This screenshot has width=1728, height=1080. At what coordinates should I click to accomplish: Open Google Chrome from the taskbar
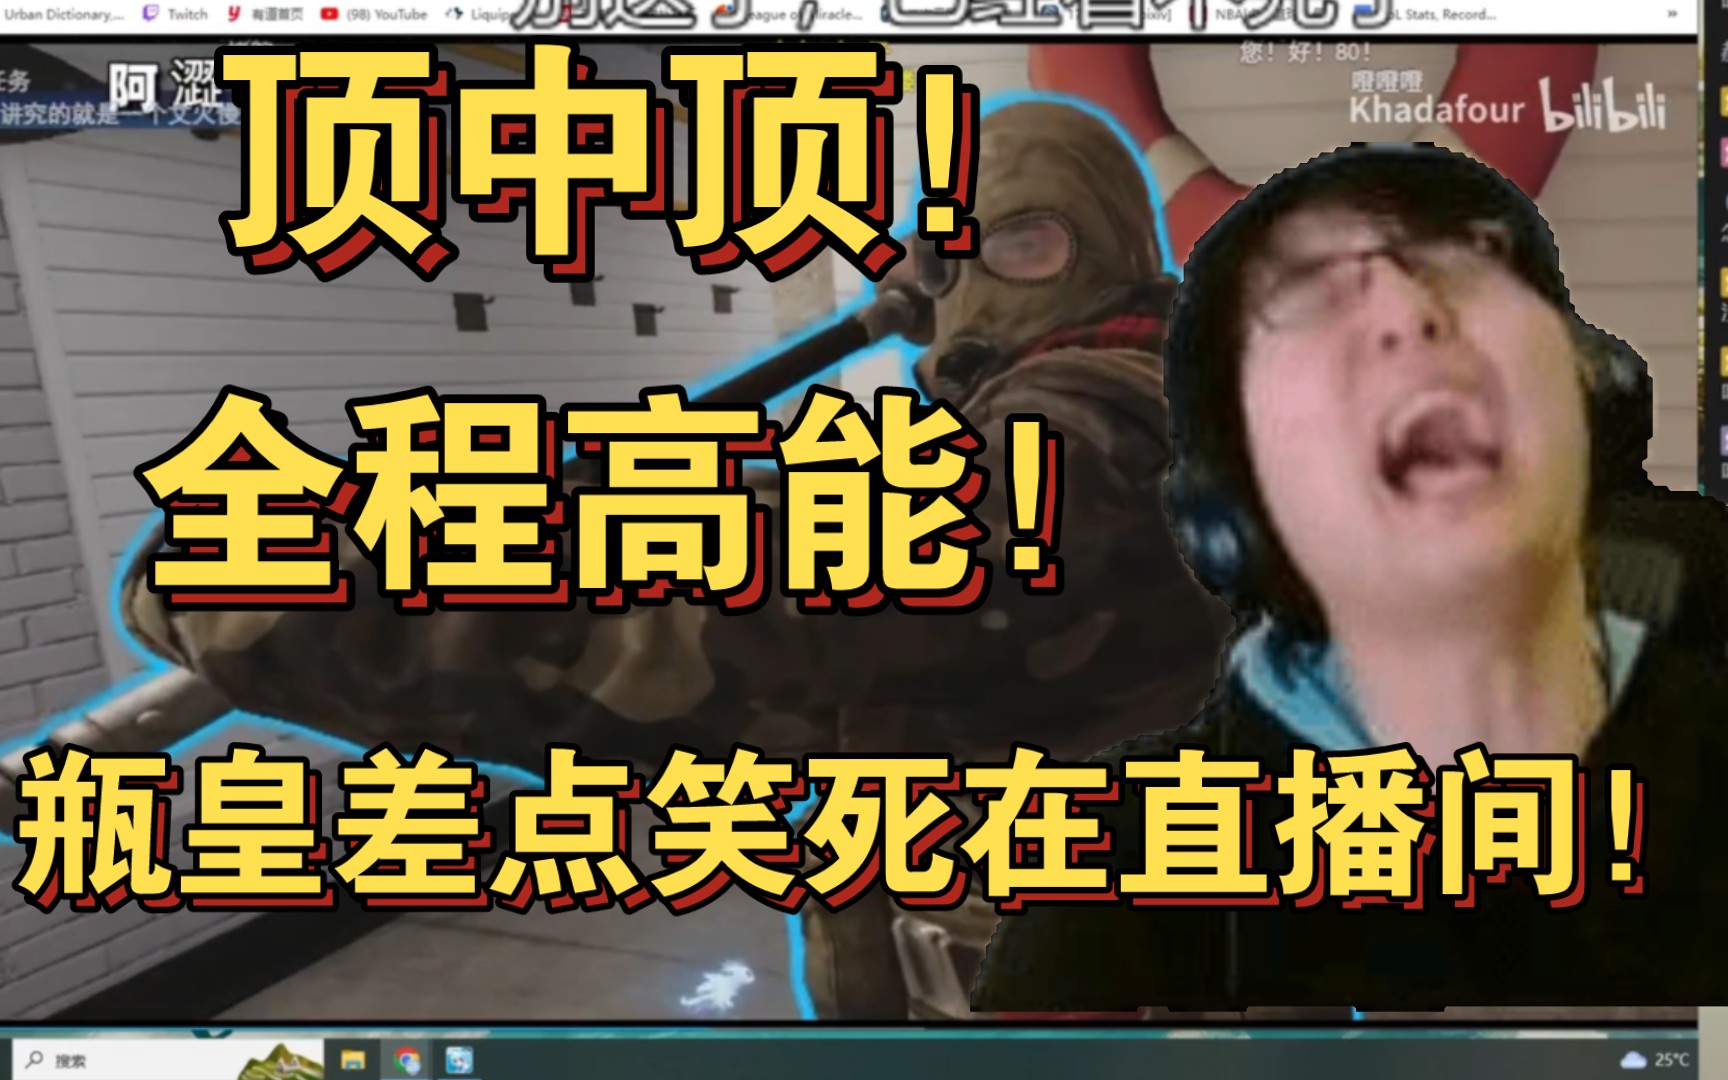click(x=406, y=1061)
